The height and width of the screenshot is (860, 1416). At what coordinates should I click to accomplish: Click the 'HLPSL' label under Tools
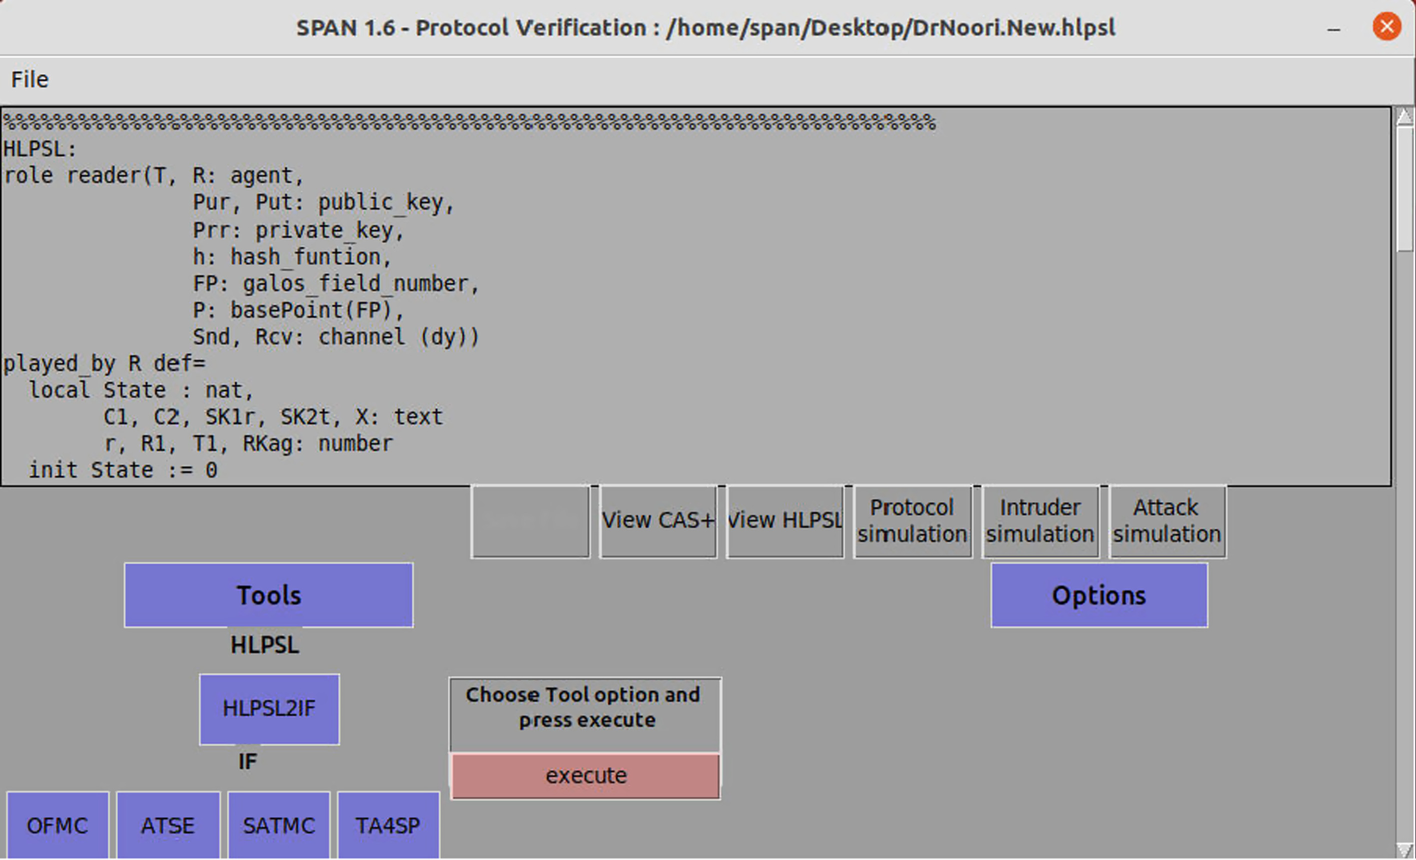(x=265, y=645)
